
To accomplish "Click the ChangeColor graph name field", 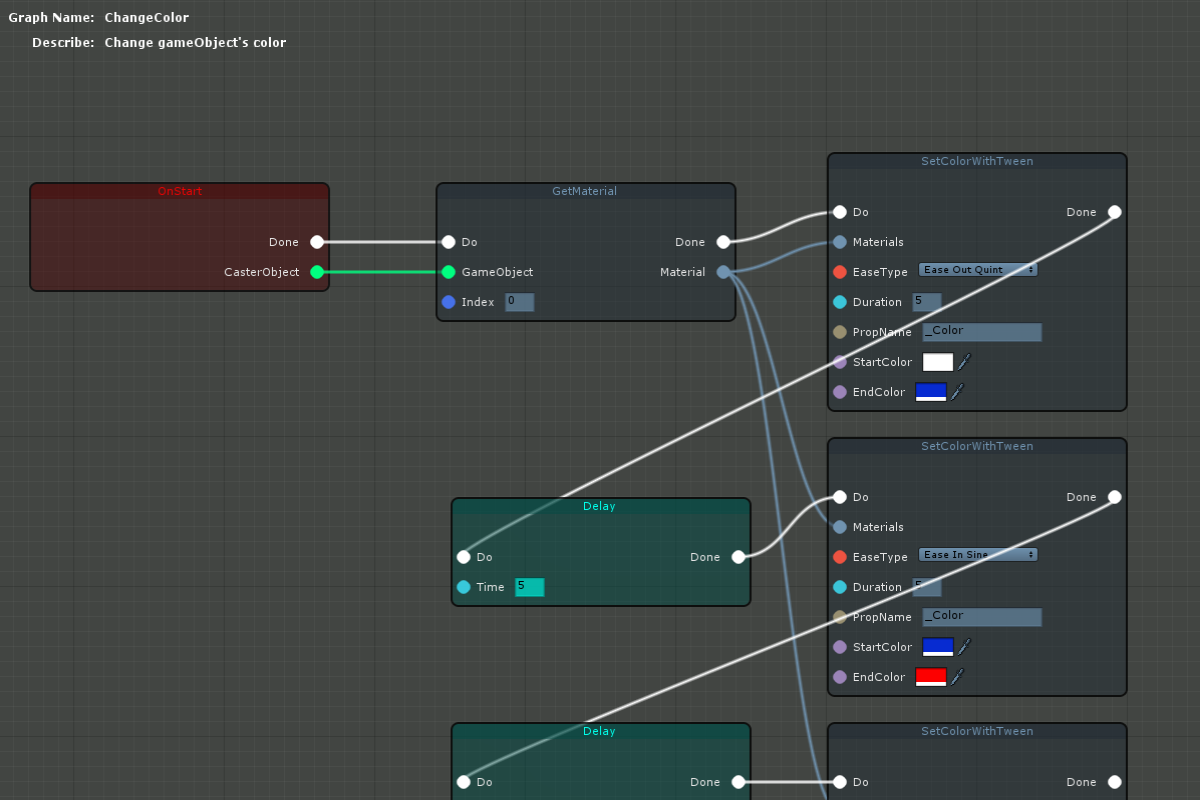I will [146, 18].
